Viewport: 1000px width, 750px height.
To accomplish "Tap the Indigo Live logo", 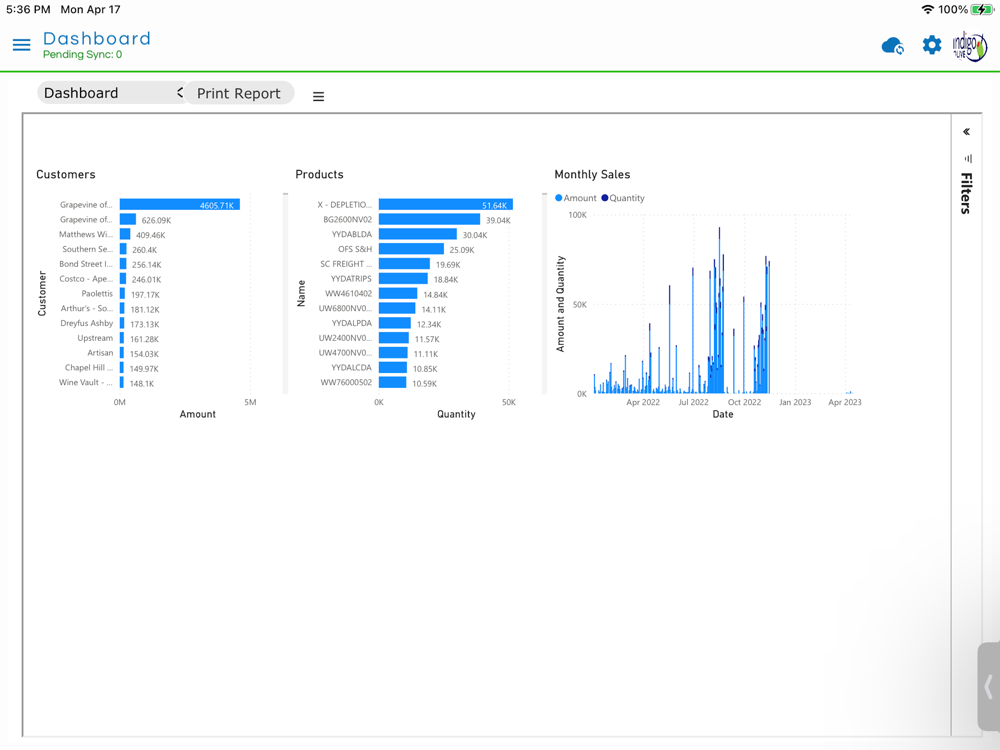I will [969, 46].
